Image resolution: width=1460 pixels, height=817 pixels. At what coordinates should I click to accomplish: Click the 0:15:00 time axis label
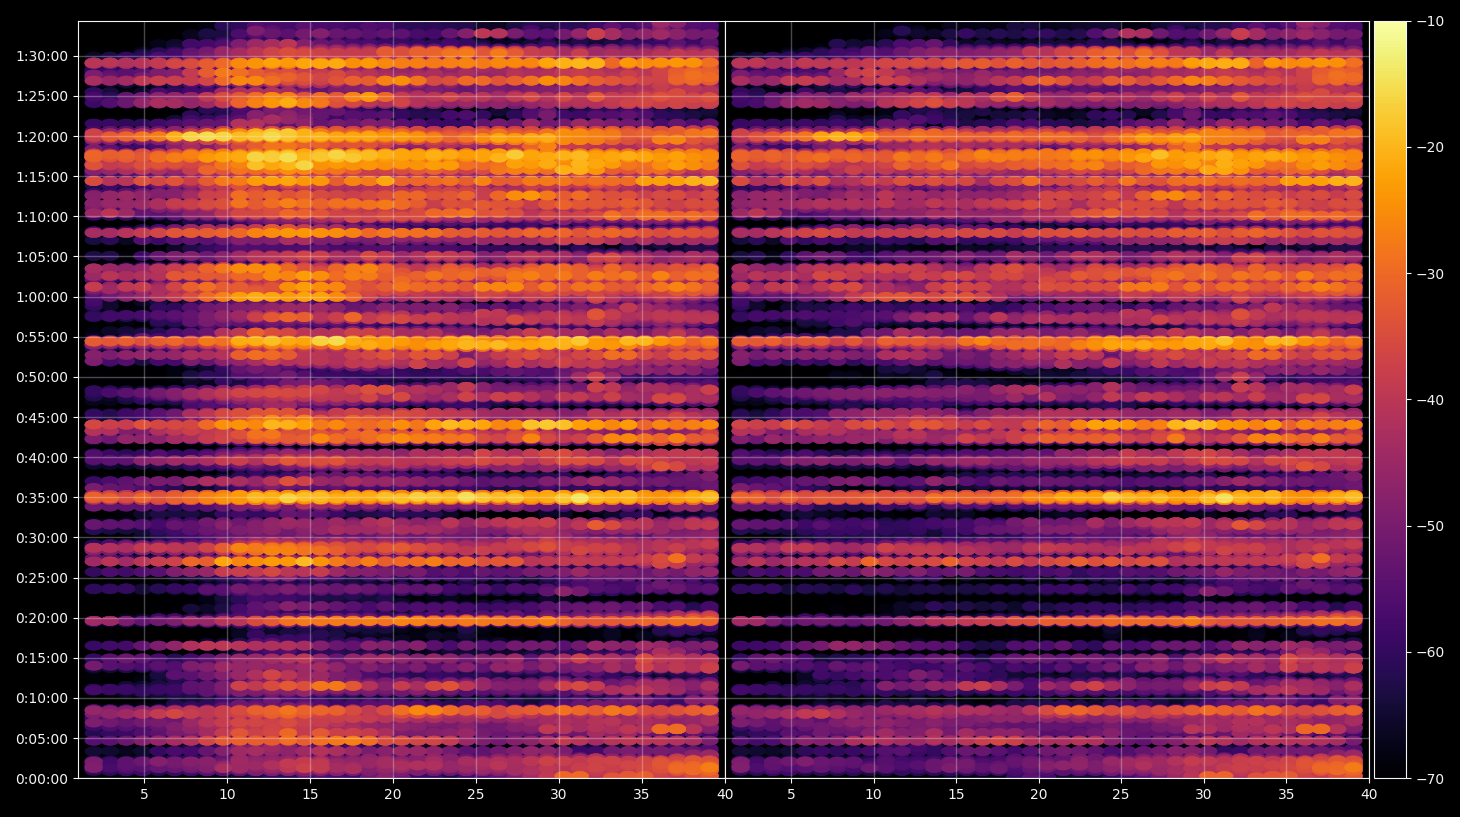(42, 658)
